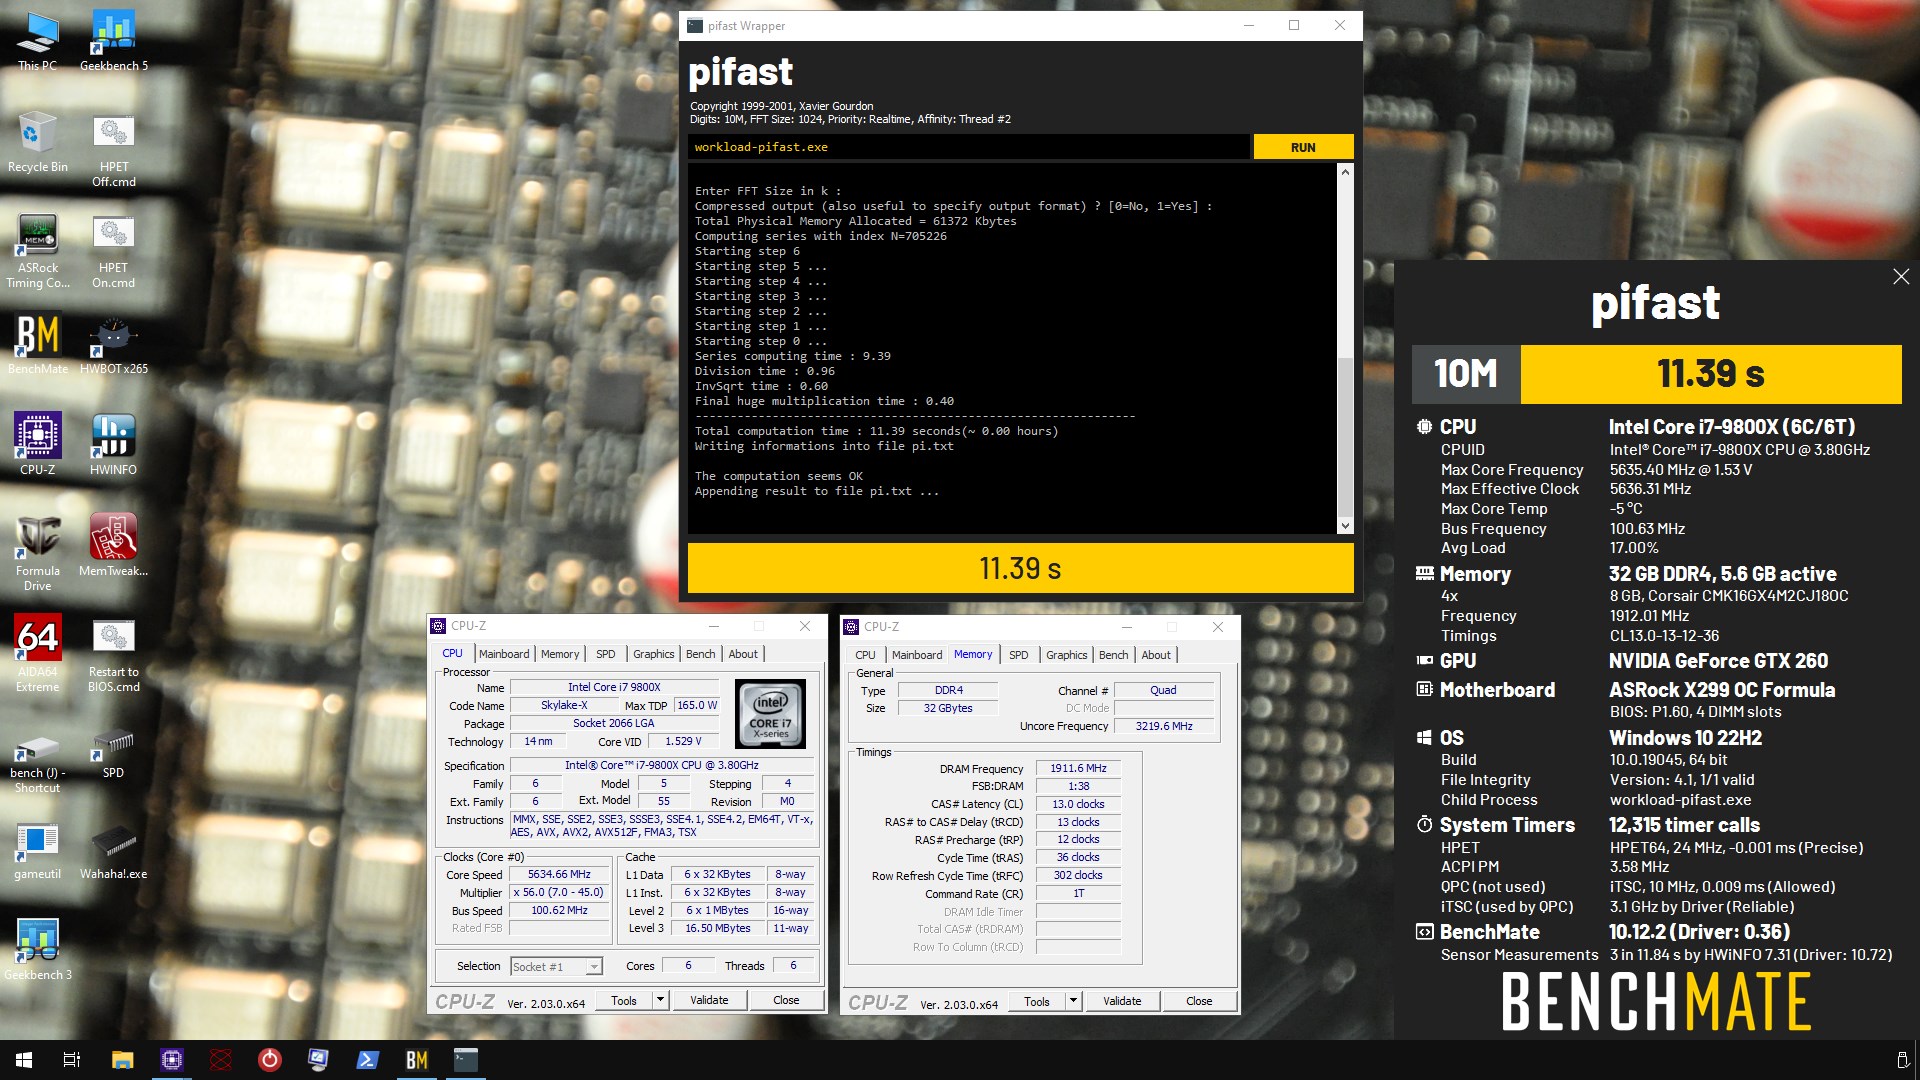Select Restart to BIOS.cmd desktop file
The height and width of the screenshot is (1080, 1920).
tap(114, 654)
